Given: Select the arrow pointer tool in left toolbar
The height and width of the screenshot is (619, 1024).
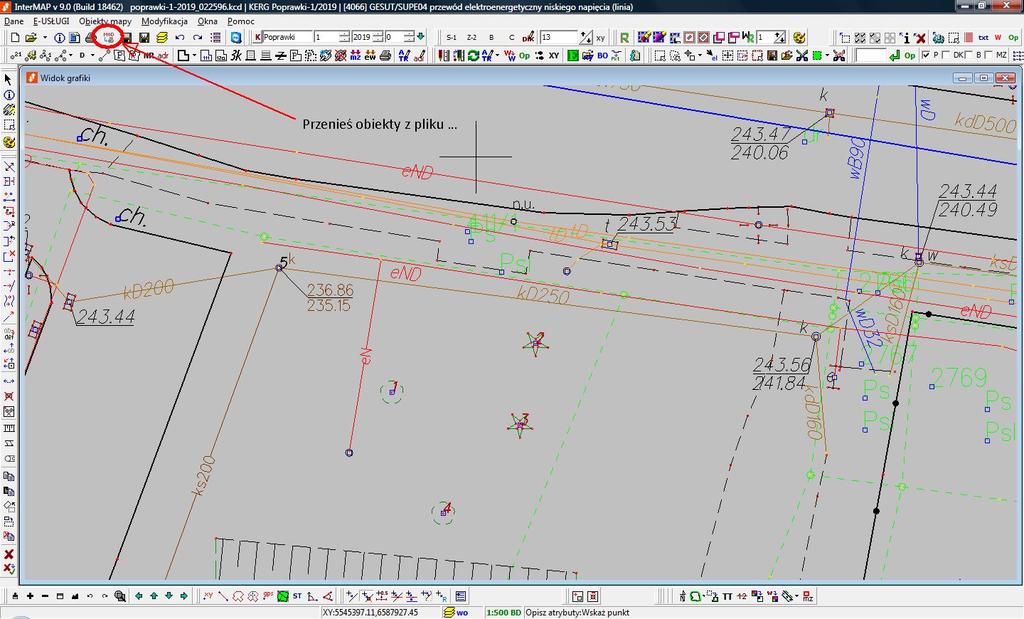Looking at the screenshot, I should [x=8, y=79].
